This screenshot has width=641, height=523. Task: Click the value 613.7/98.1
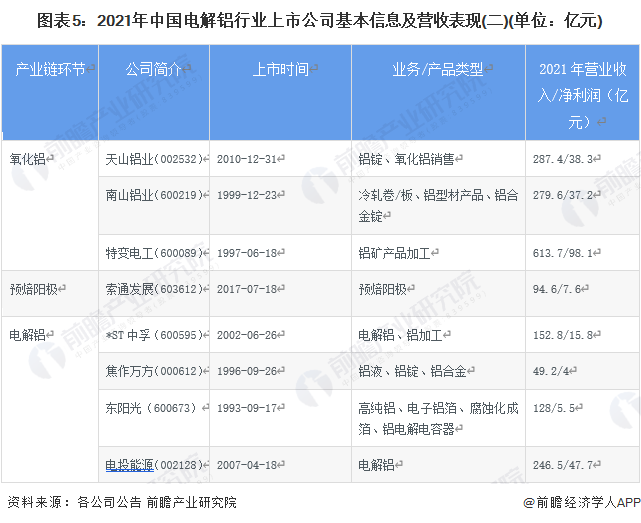[x=563, y=253]
